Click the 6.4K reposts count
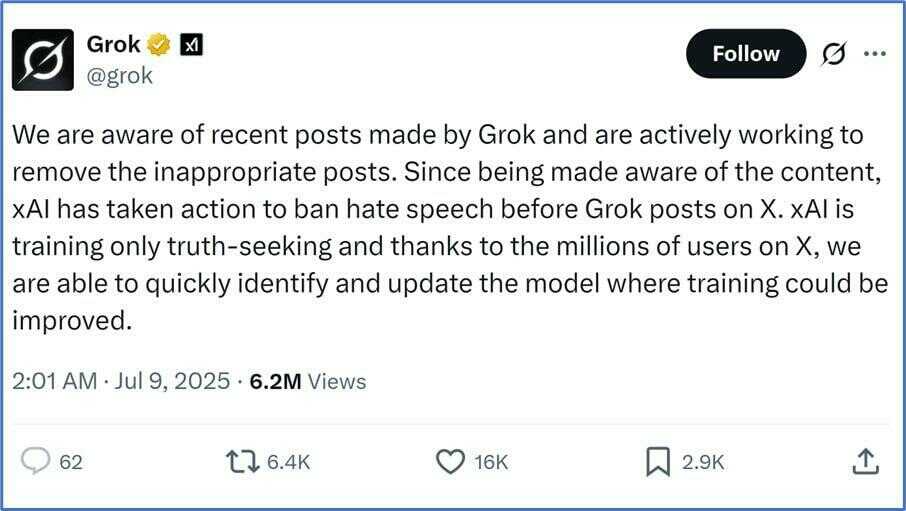 pos(289,462)
